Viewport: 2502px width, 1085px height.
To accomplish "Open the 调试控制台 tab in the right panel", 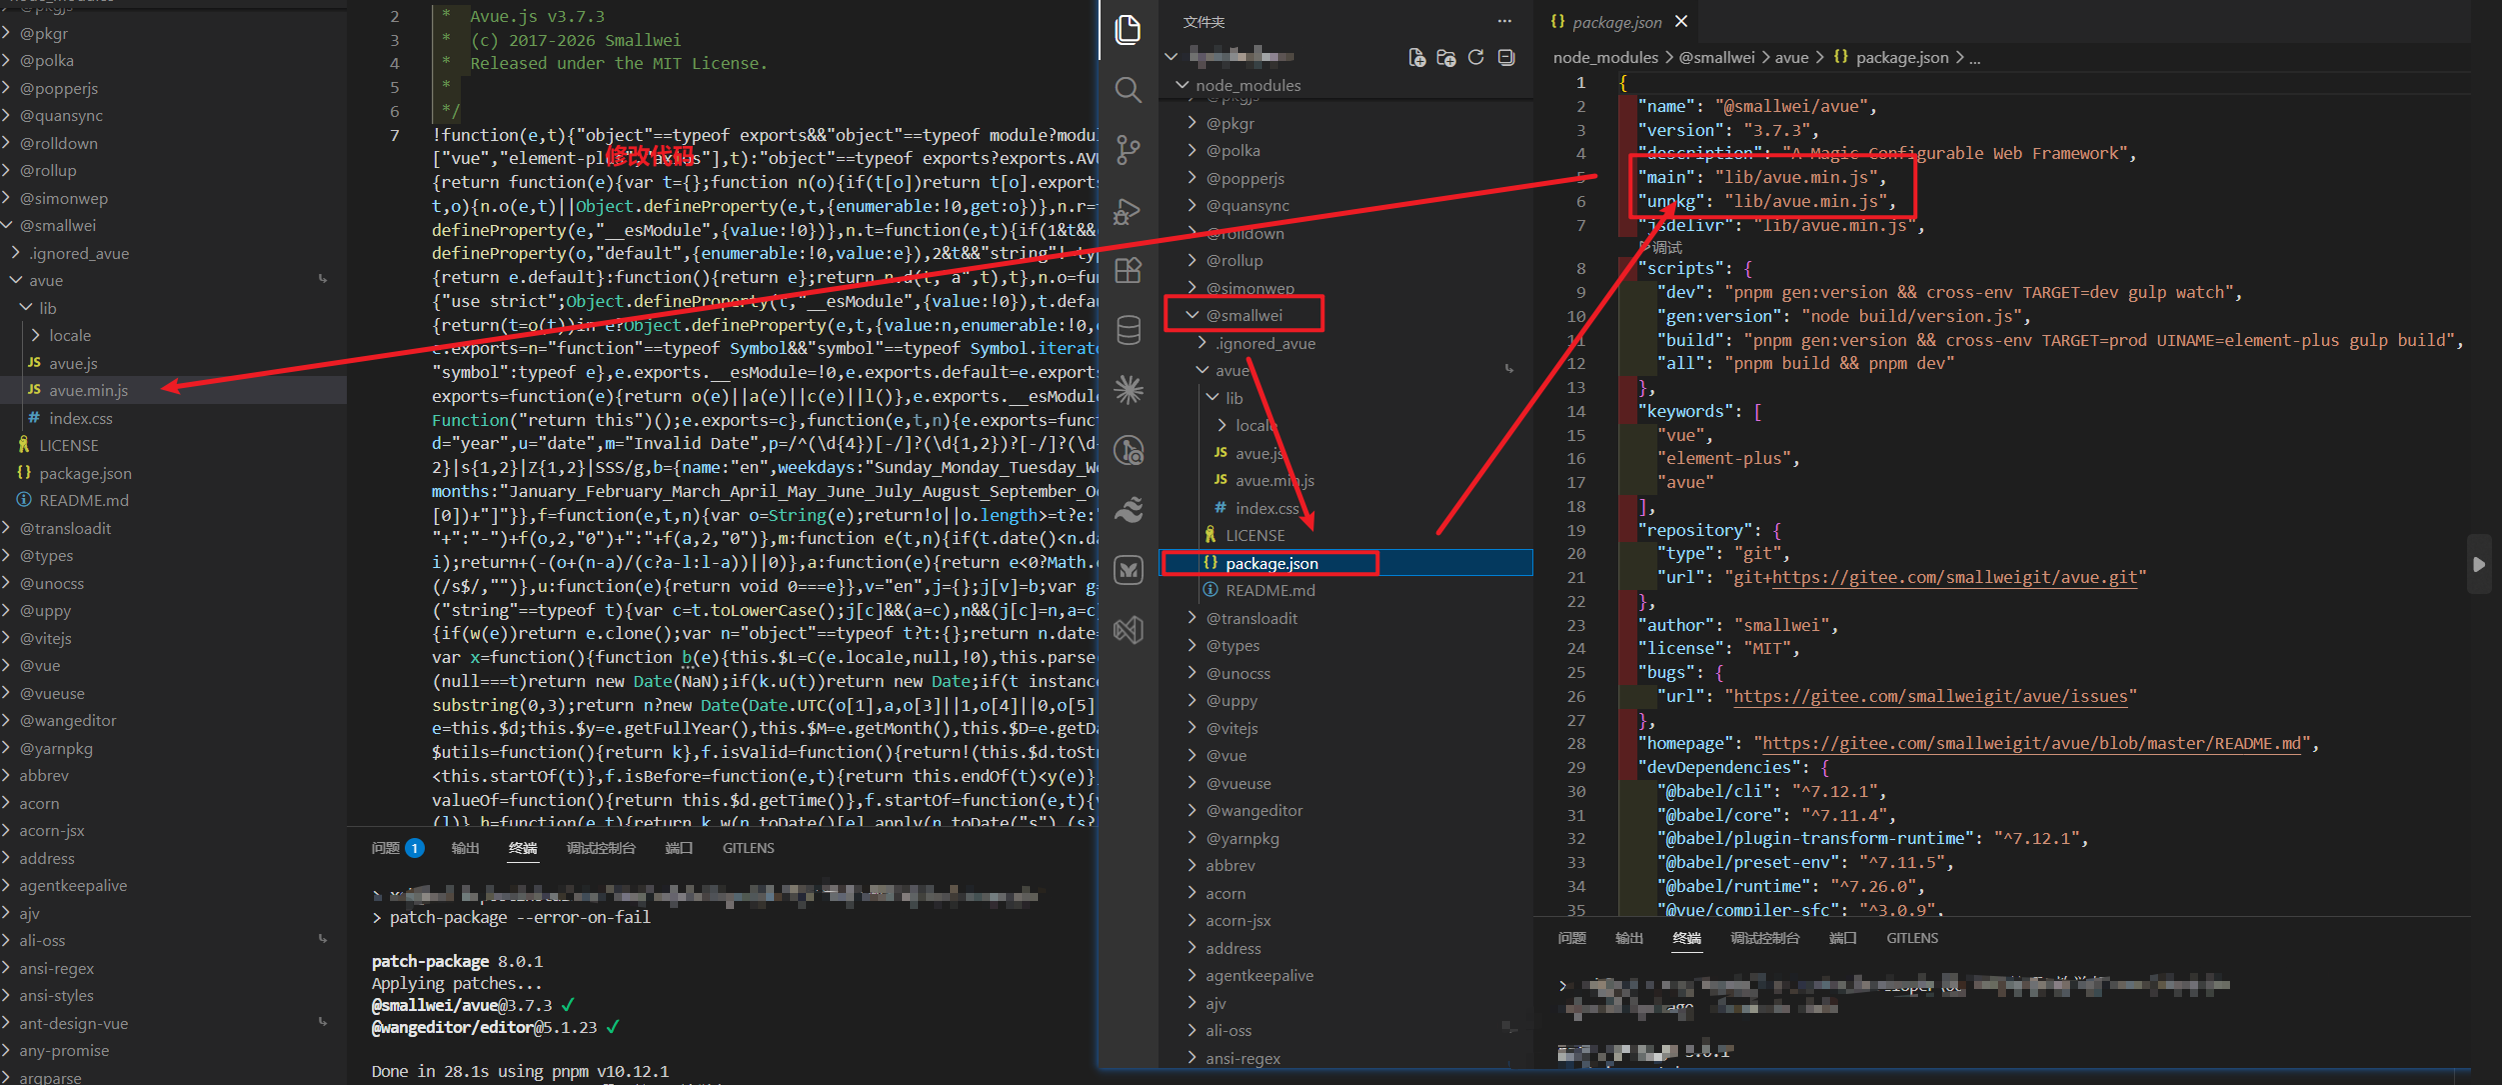I will pyautogui.click(x=1764, y=938).
